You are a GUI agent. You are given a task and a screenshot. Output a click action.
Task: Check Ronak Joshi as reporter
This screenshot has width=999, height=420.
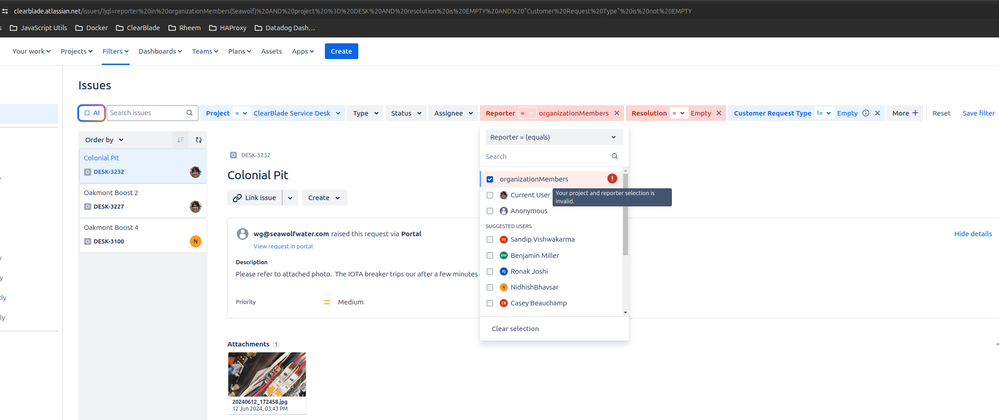490,272
